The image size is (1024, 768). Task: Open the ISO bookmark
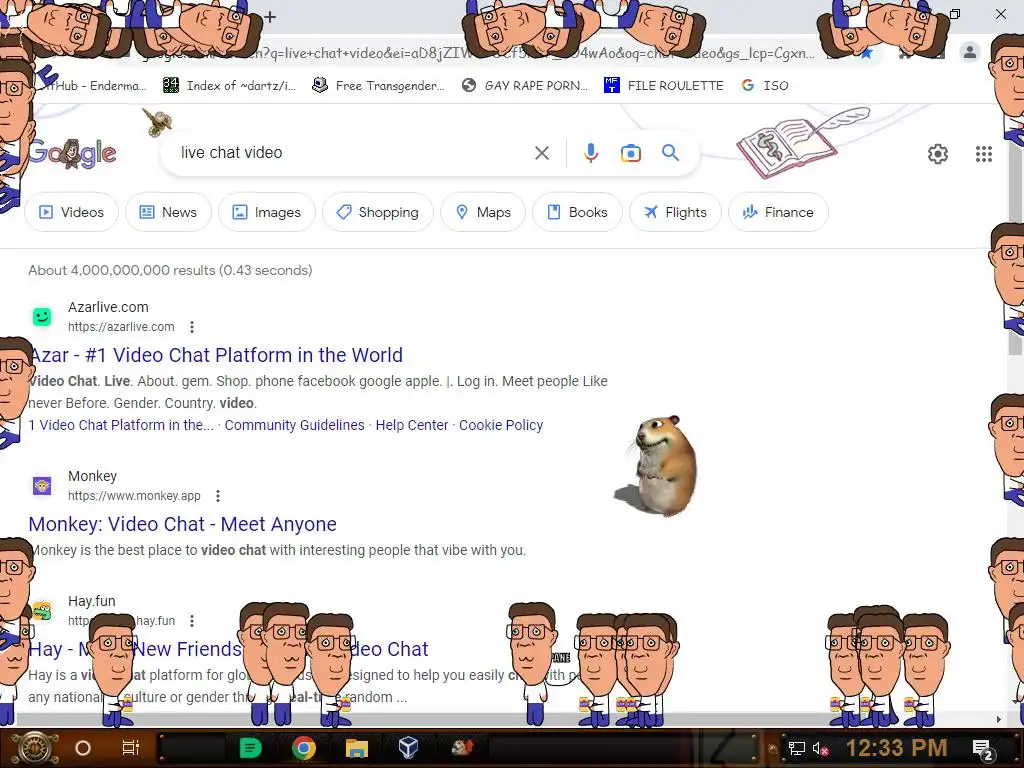765,86
